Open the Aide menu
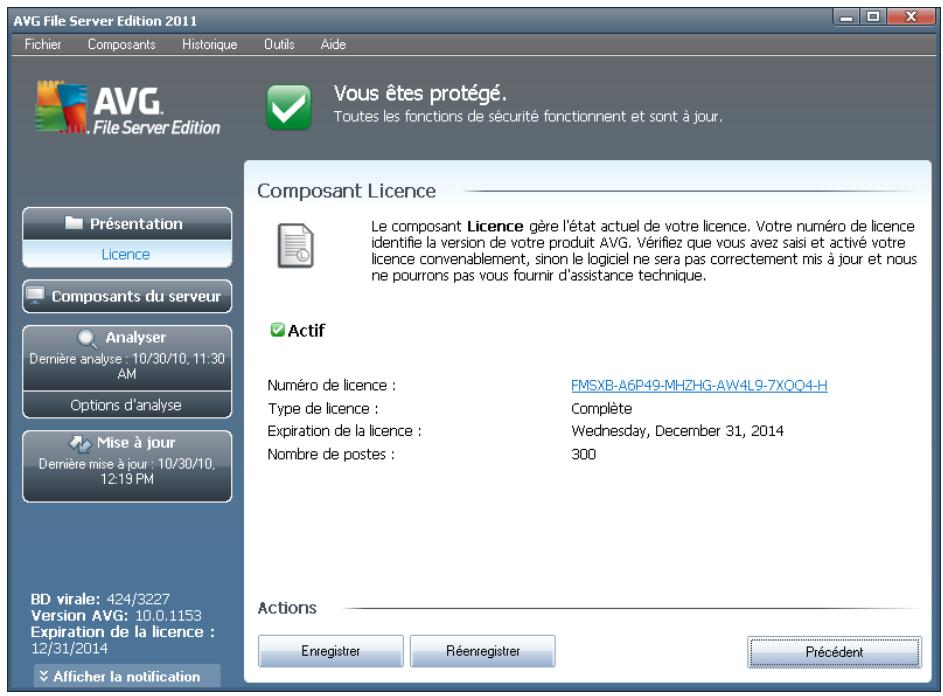 pyautogui.click(x=333, y=44)
